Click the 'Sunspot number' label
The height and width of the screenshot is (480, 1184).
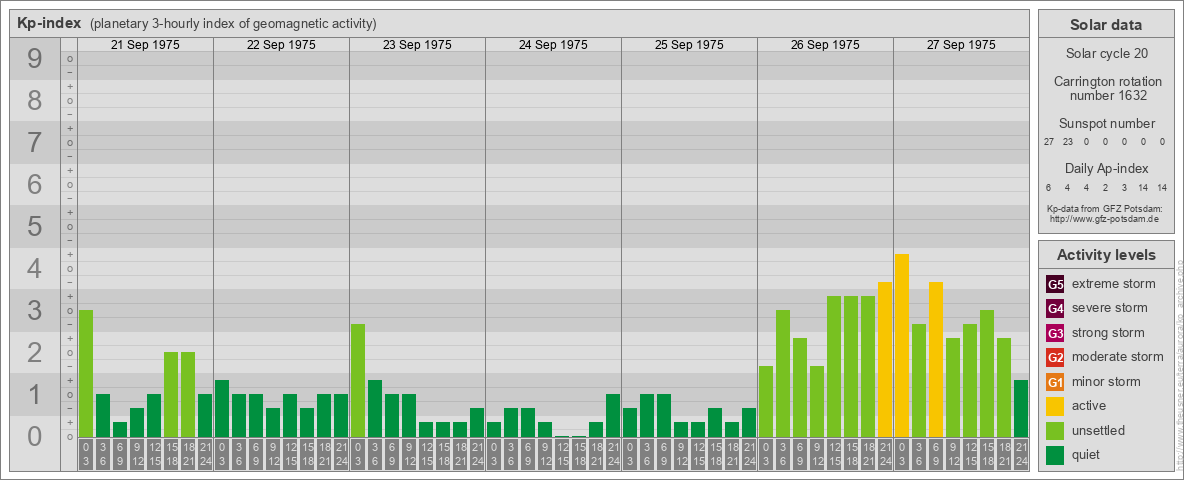[x=1106, y=123]
